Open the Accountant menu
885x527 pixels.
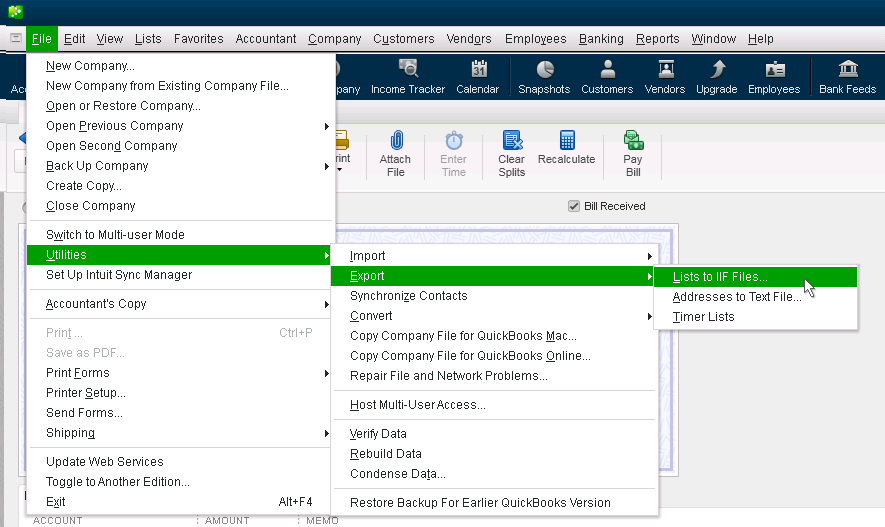click(266, 39)
